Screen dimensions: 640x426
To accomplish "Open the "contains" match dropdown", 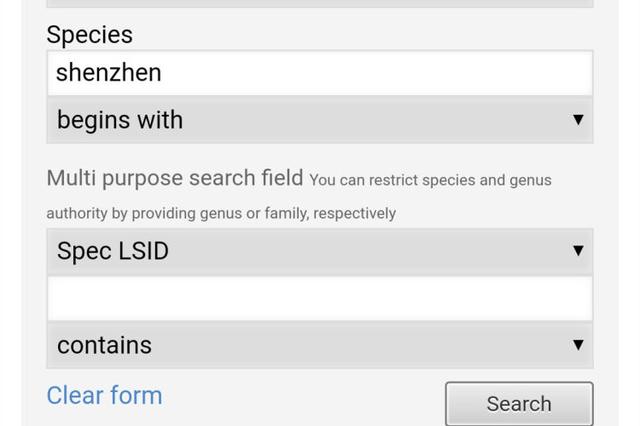I will 319,345.
